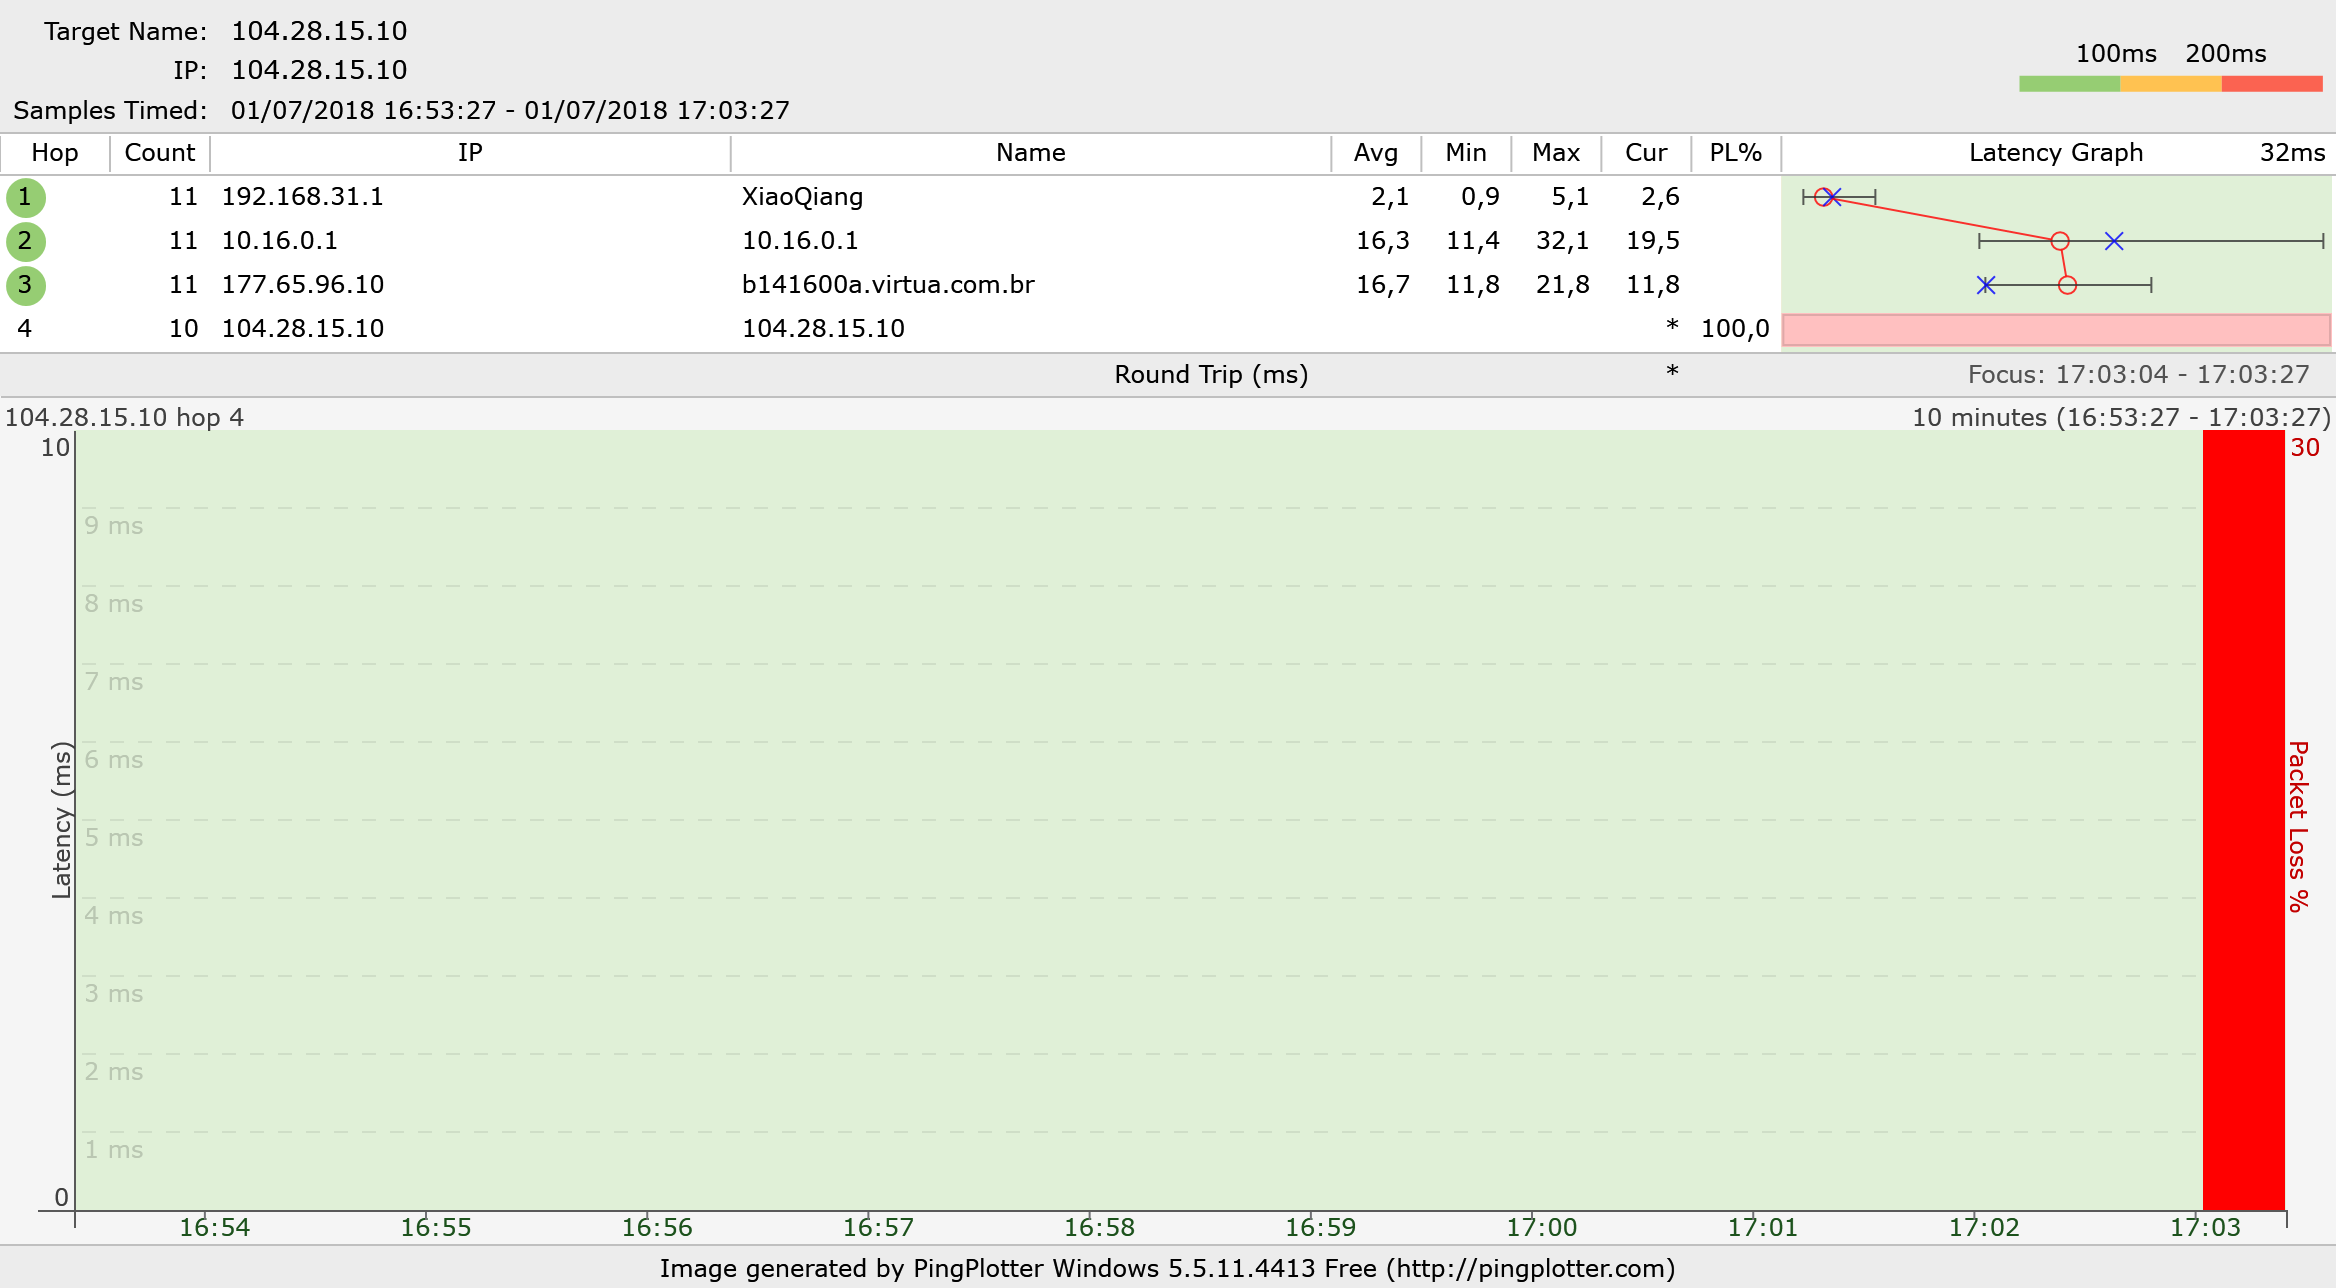Viewport: 2336px width, 1288px height.
Task: Click the Packet Loss % axis label
Action: (x=2299, y=826)
